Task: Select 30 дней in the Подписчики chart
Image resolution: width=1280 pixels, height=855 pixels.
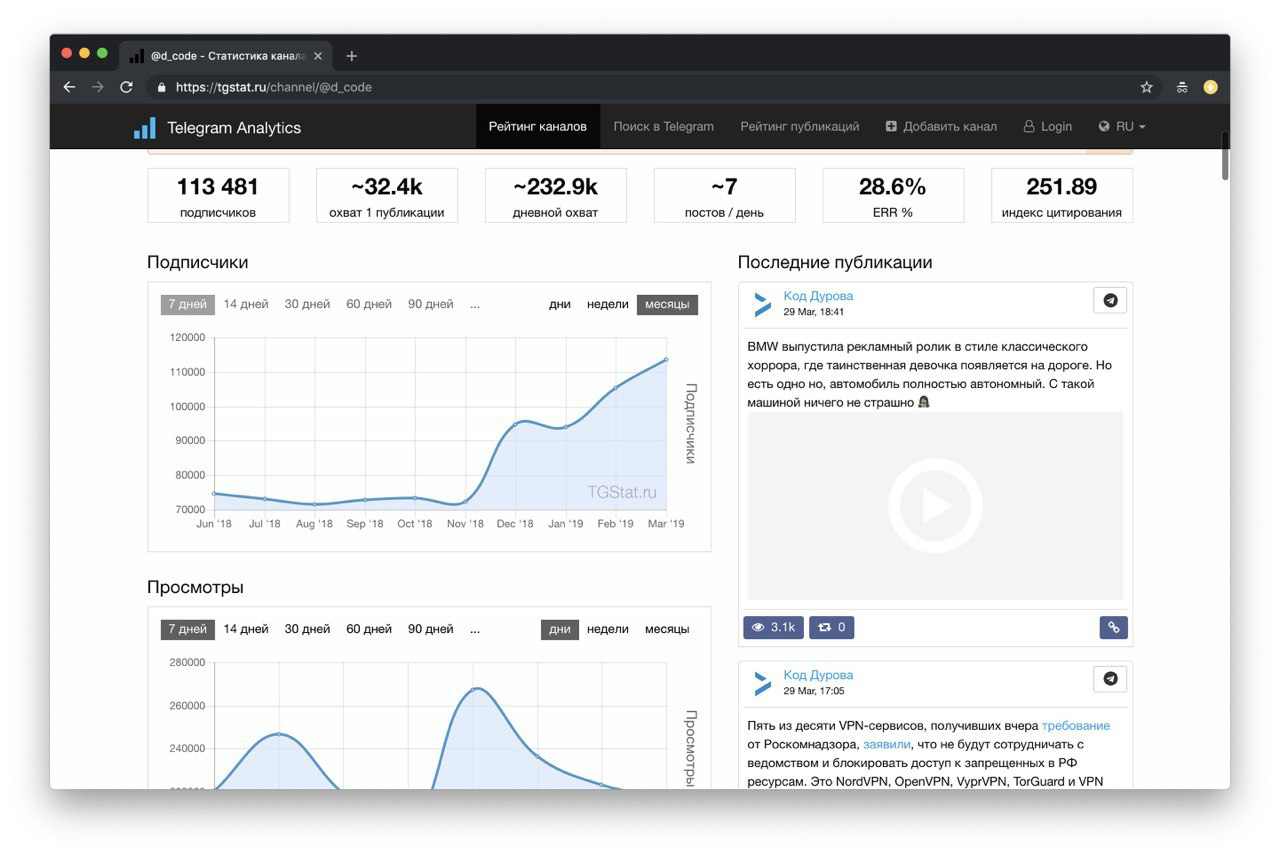Action: coord(307,304)
